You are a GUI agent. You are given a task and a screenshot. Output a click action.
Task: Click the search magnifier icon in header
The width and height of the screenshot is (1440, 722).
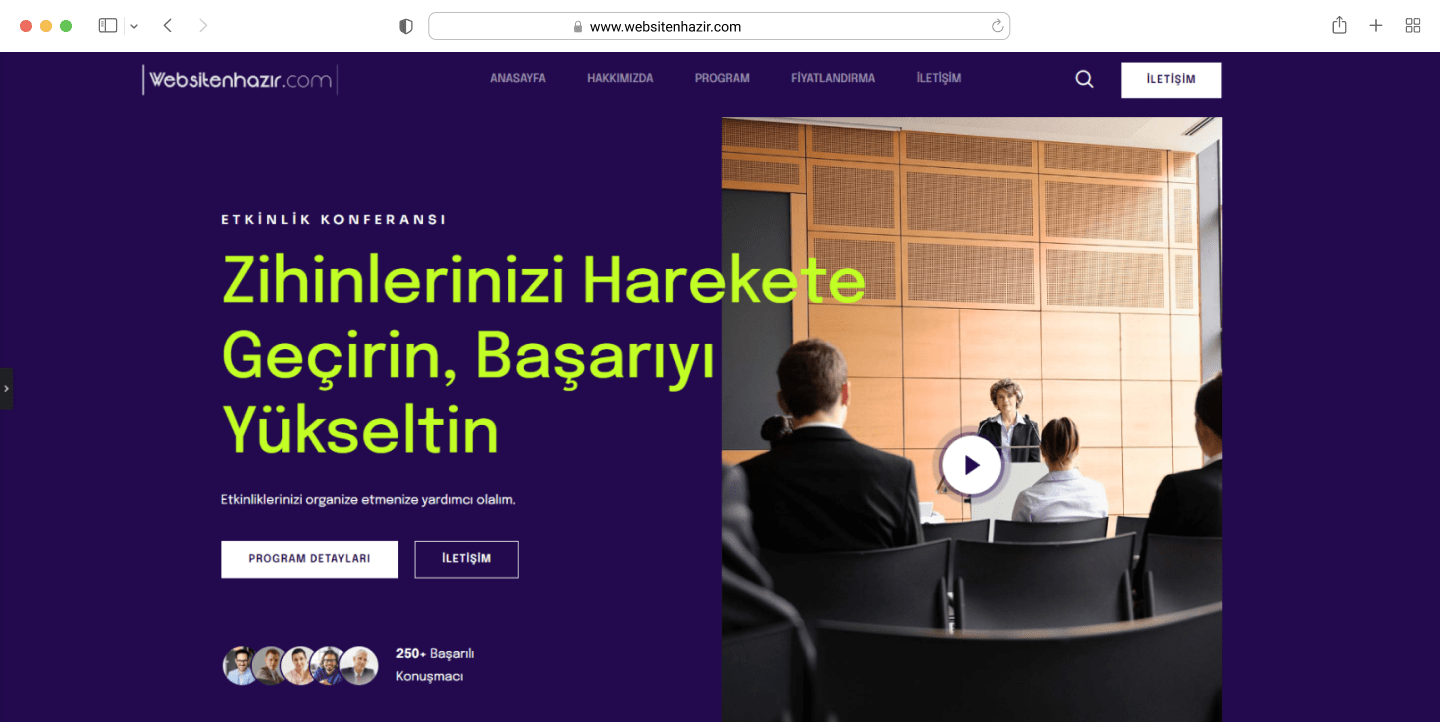[1084, 79]
